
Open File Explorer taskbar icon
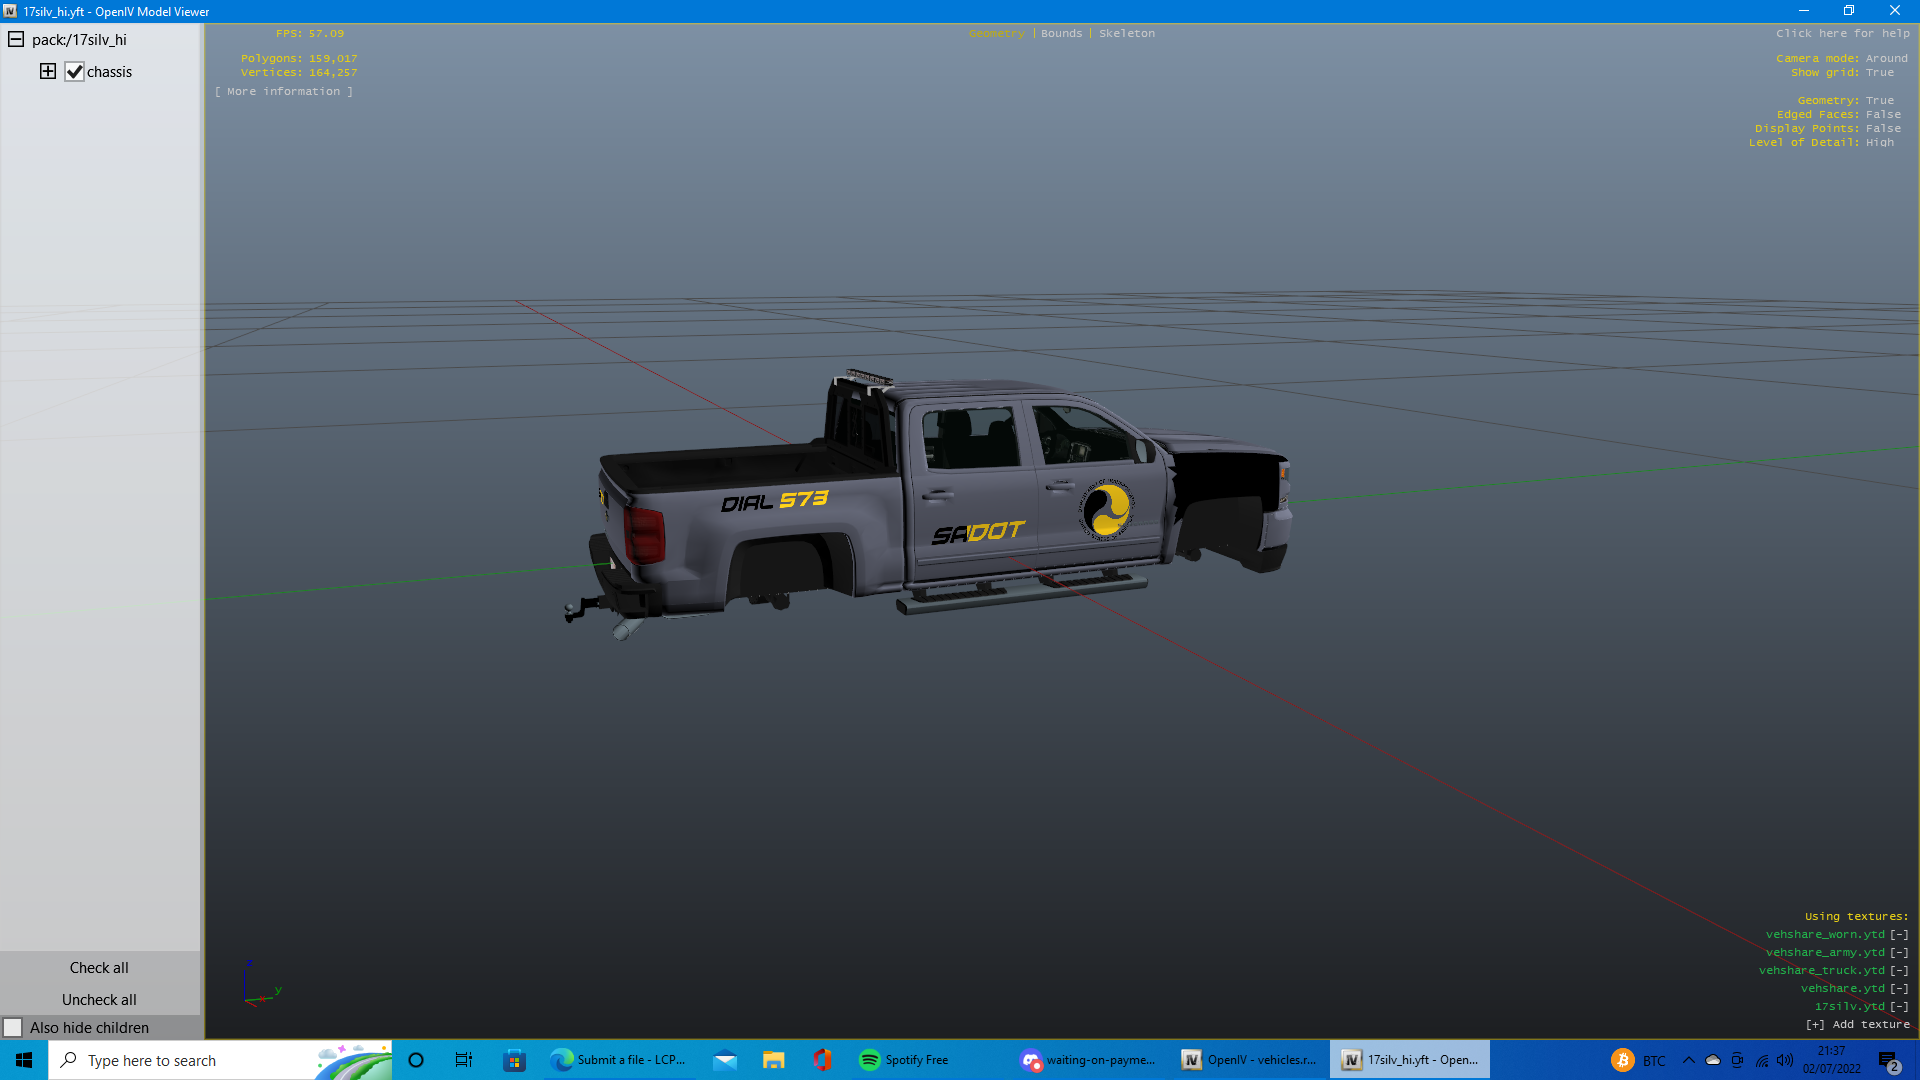click(773, 1060)
